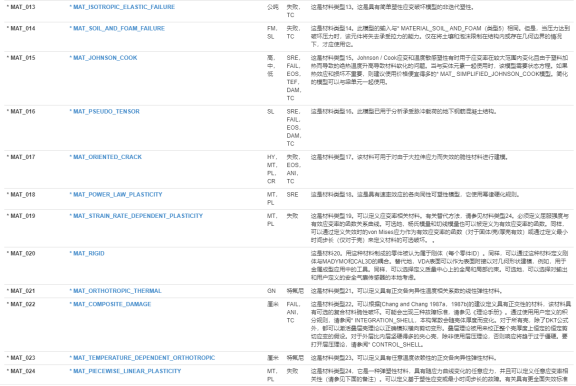Image resolution: width=576 pixels, height=386 pixels.
Task: Click the MAT_019 description text
Action: pyautogui.click(x=440, y=228)
